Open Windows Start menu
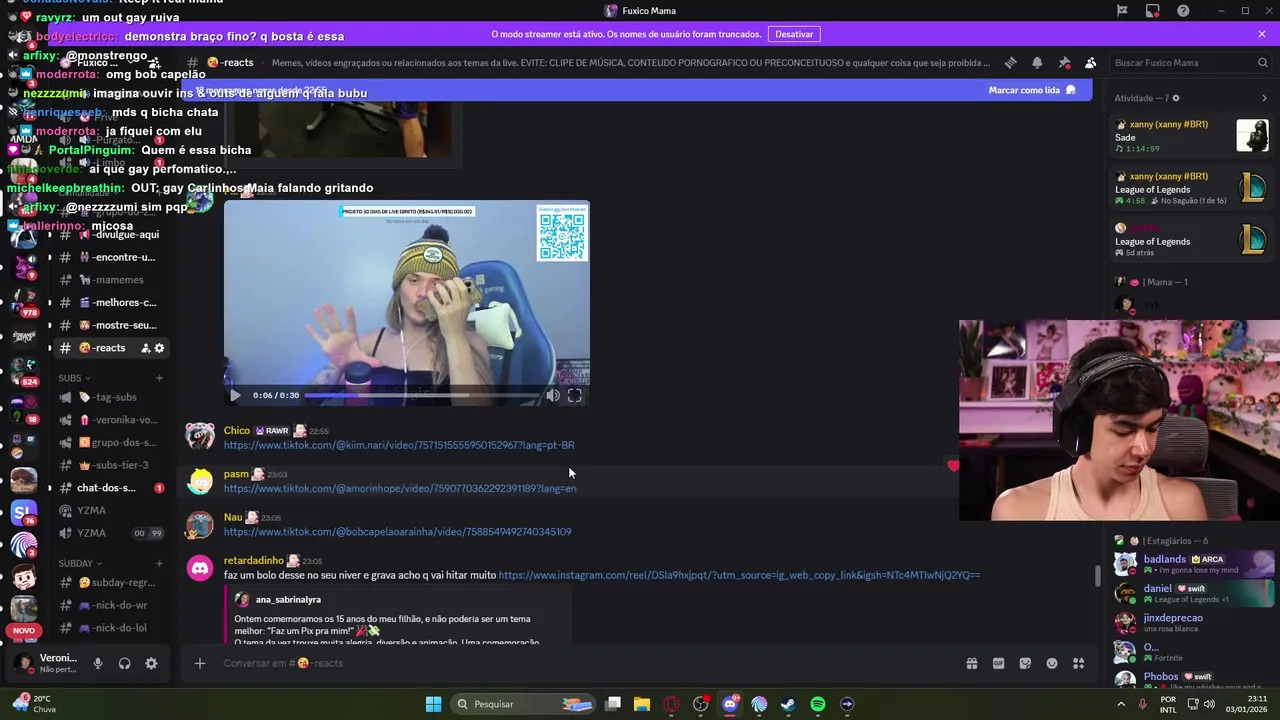Viewport: 1280px width, 720px height. coord(433,704)
